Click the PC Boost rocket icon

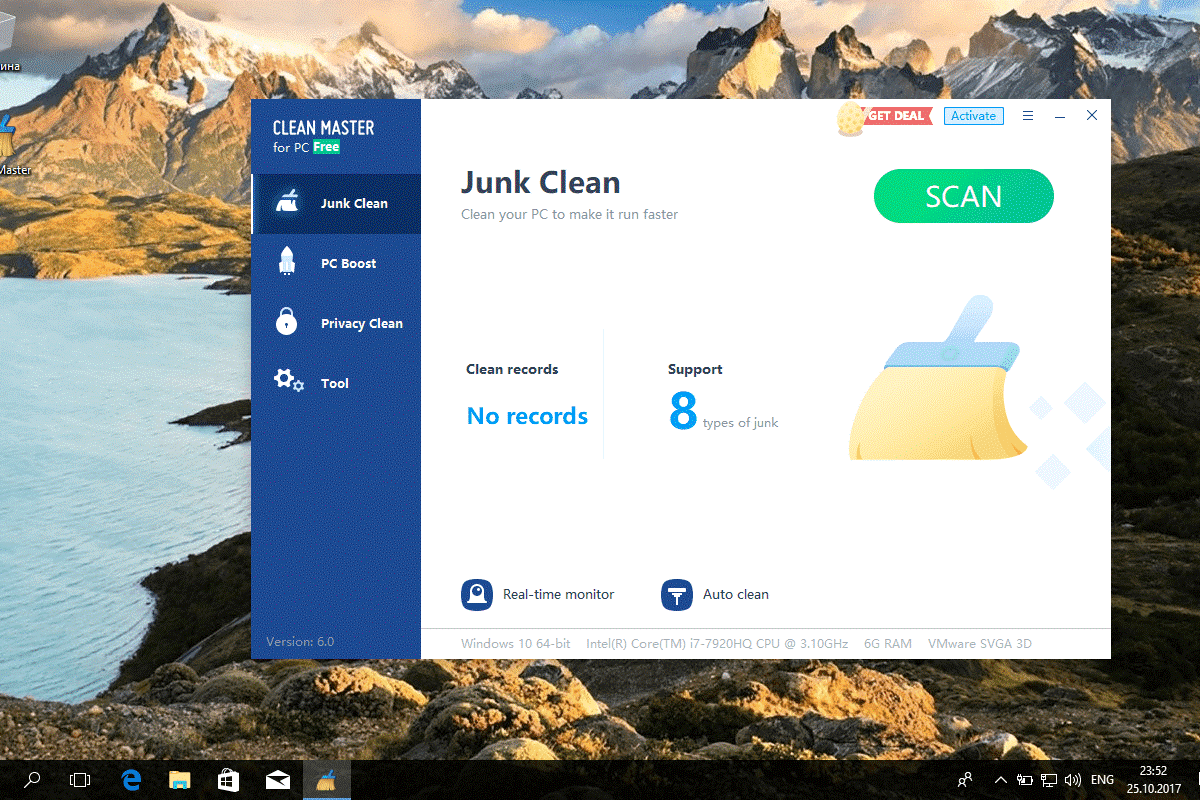click(x=287, y=262)
